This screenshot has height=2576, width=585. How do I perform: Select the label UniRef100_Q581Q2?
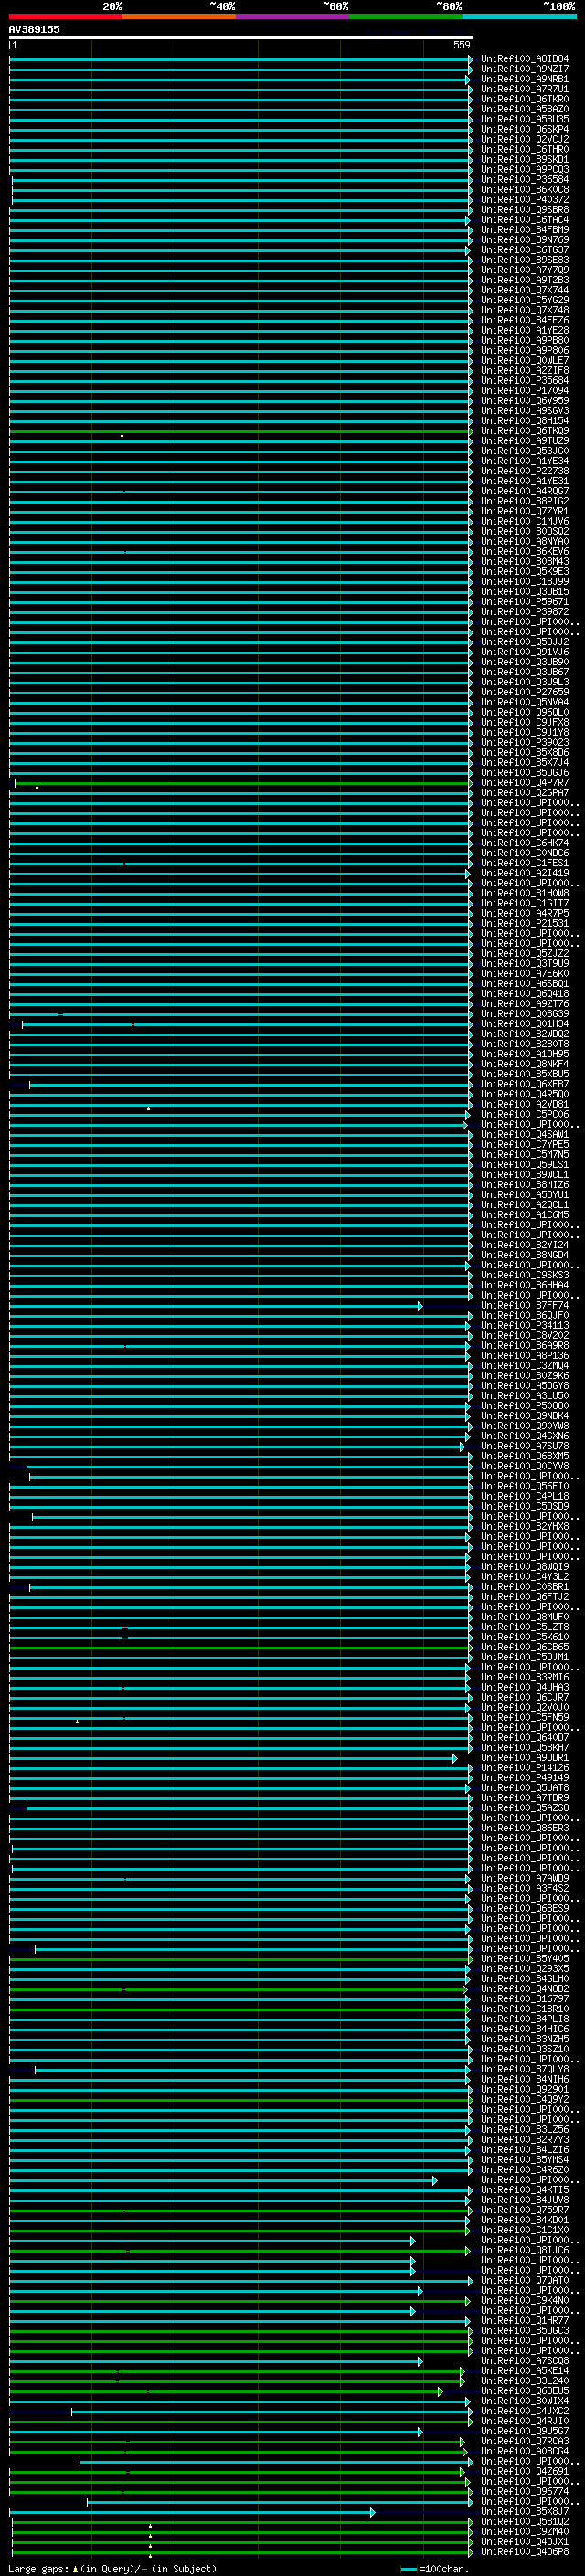click(525, 2522)
